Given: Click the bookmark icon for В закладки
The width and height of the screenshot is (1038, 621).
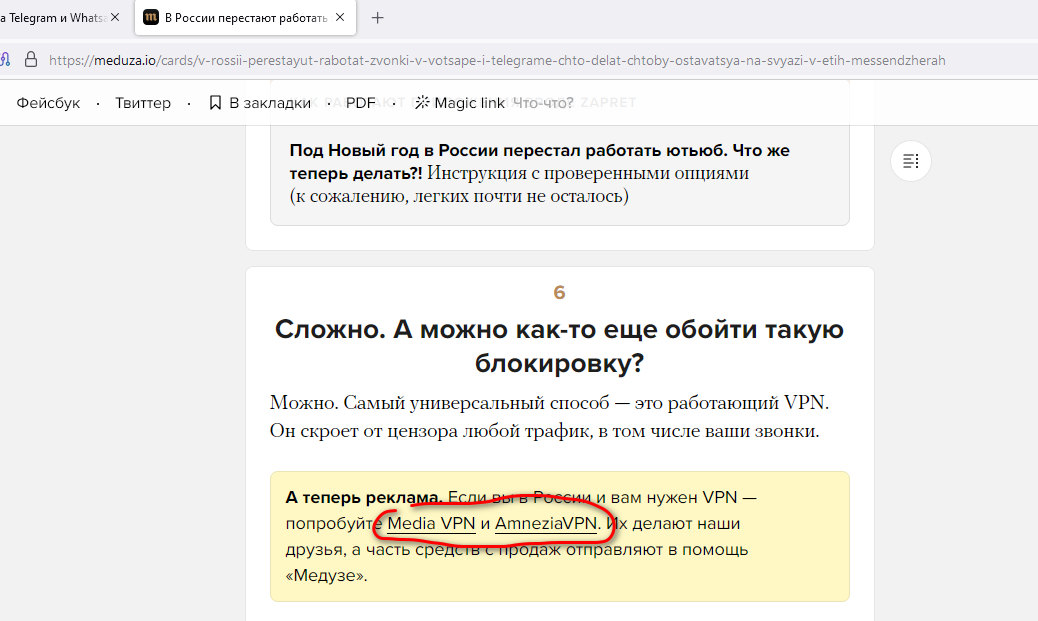Looking at the screenshot, I should (215, 103).
